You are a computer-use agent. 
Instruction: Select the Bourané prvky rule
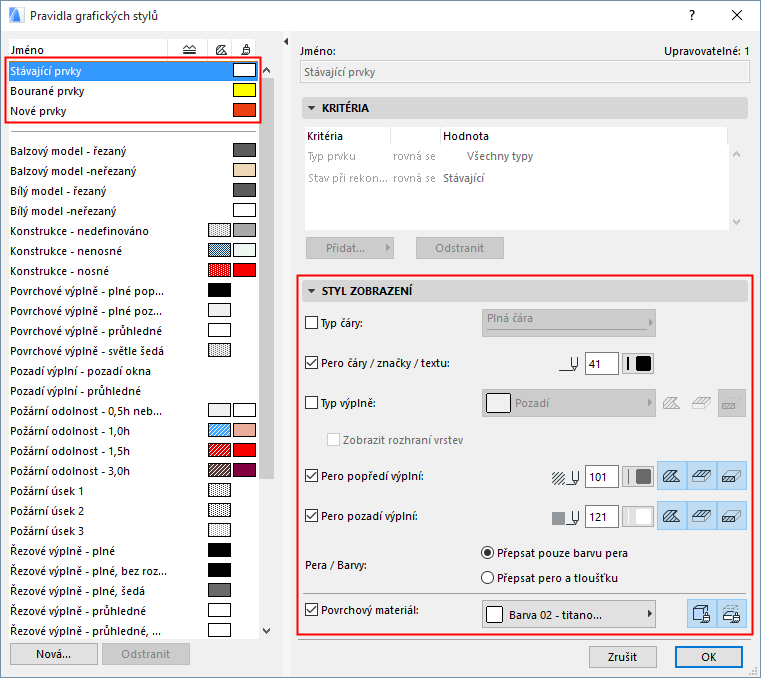pos(133,91)
